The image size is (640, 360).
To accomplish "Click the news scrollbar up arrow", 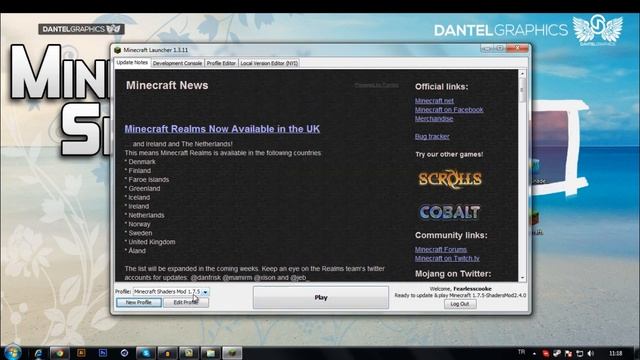I will coord(522,73).
